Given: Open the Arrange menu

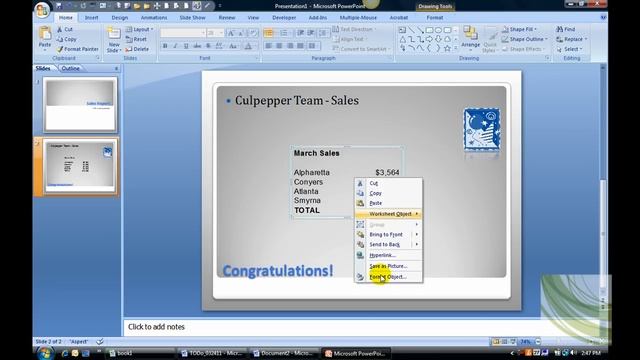Looking at the screenshot, I should (470, 38).
